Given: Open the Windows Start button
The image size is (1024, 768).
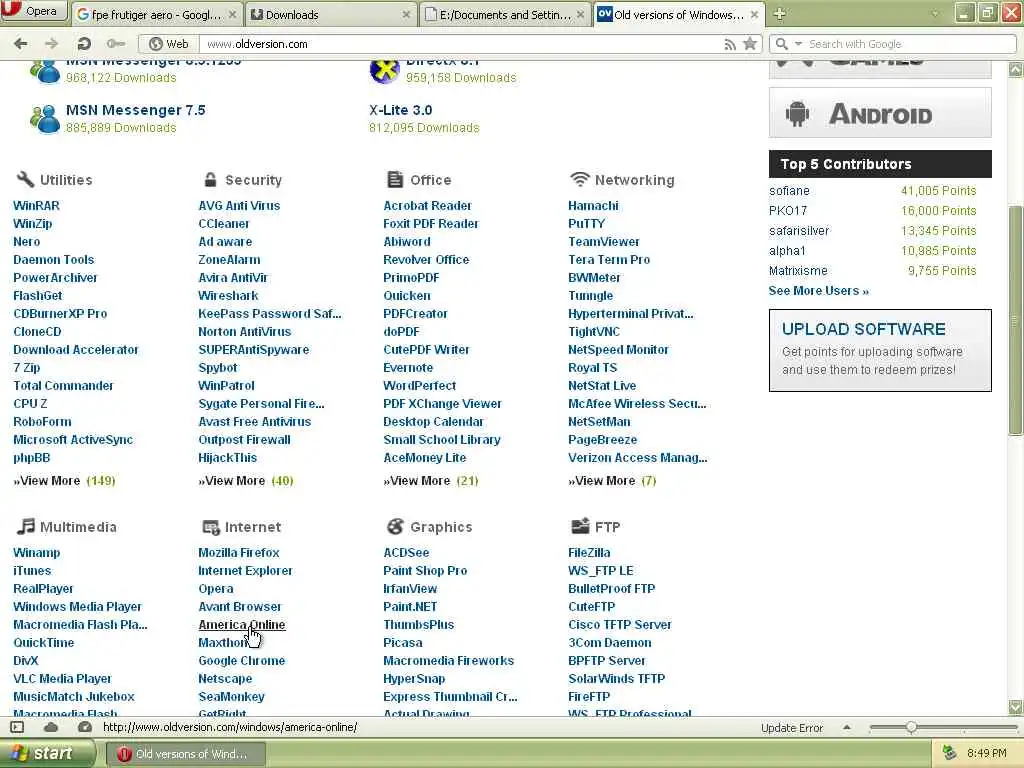Looking at the screenshot, I should pos(46,753).
